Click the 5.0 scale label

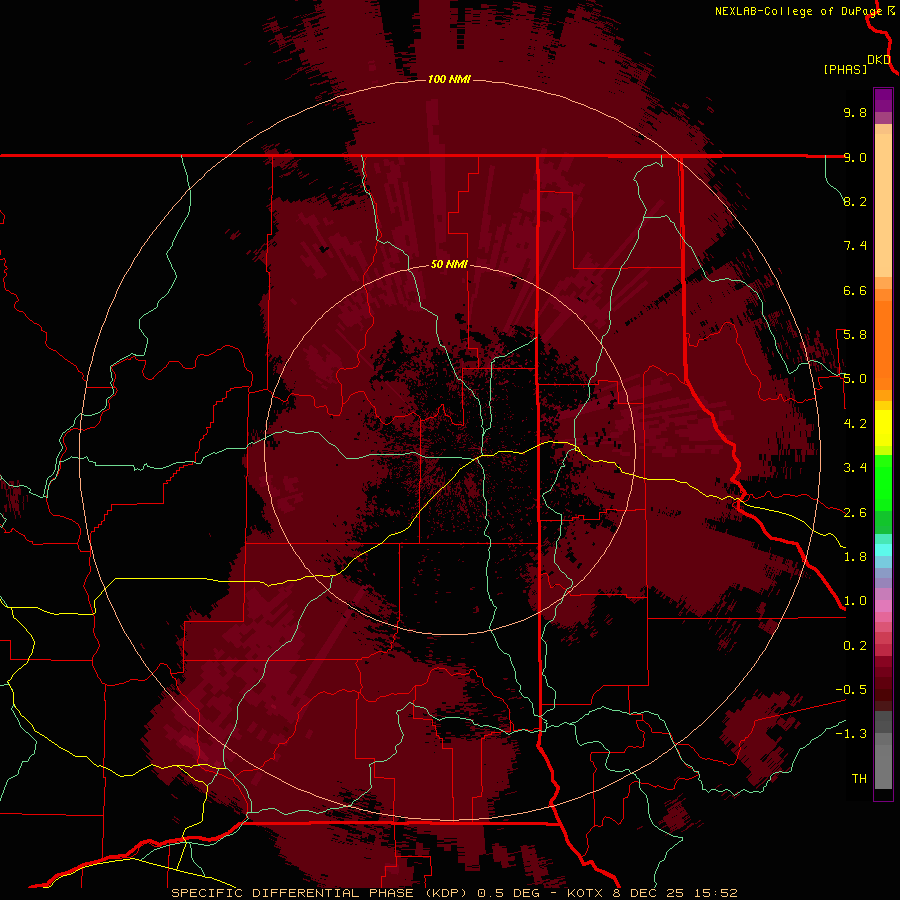point(855,379)
